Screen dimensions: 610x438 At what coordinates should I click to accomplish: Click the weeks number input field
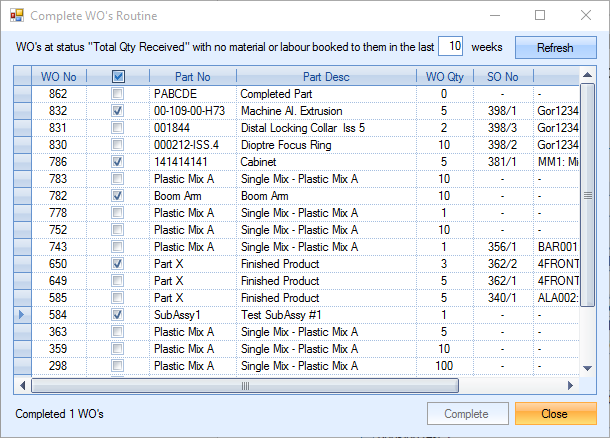tap(452, 46)
